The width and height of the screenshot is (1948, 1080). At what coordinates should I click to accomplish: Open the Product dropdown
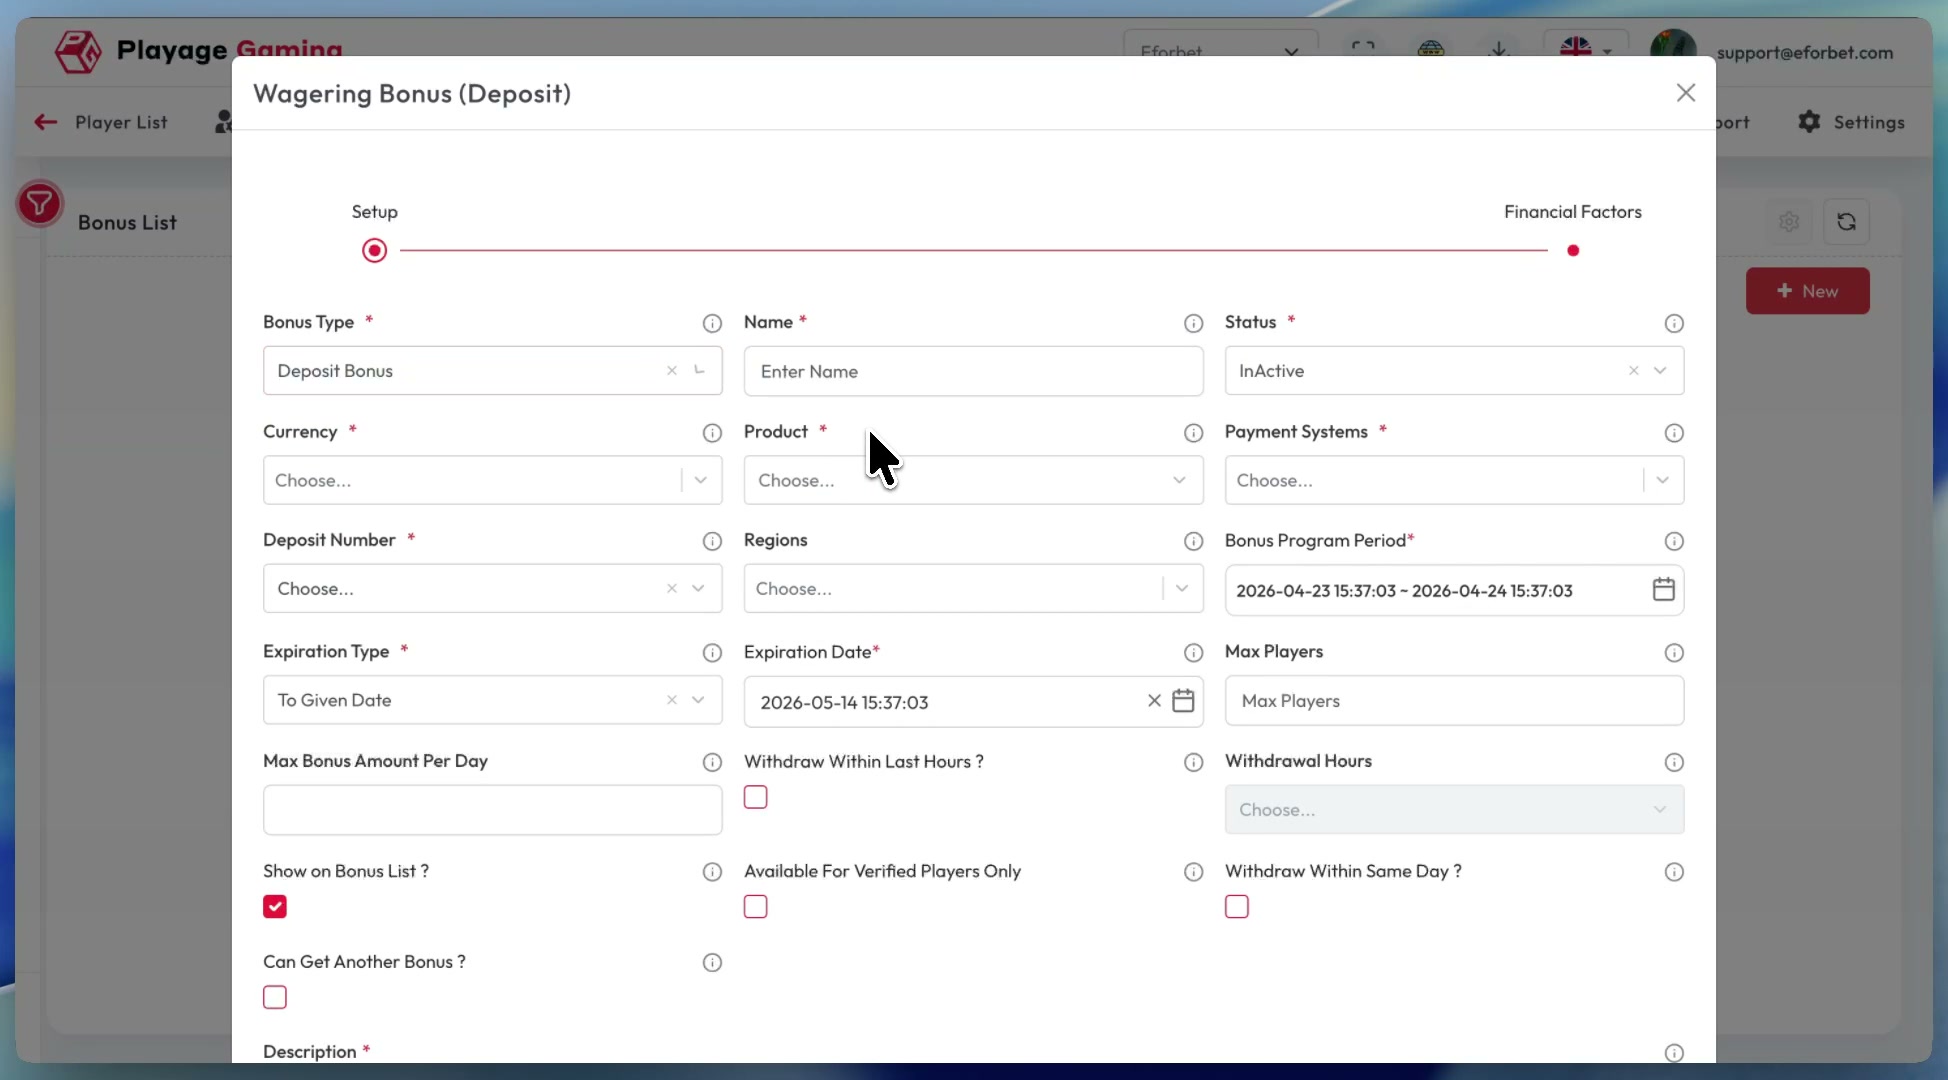click(973, 480)
